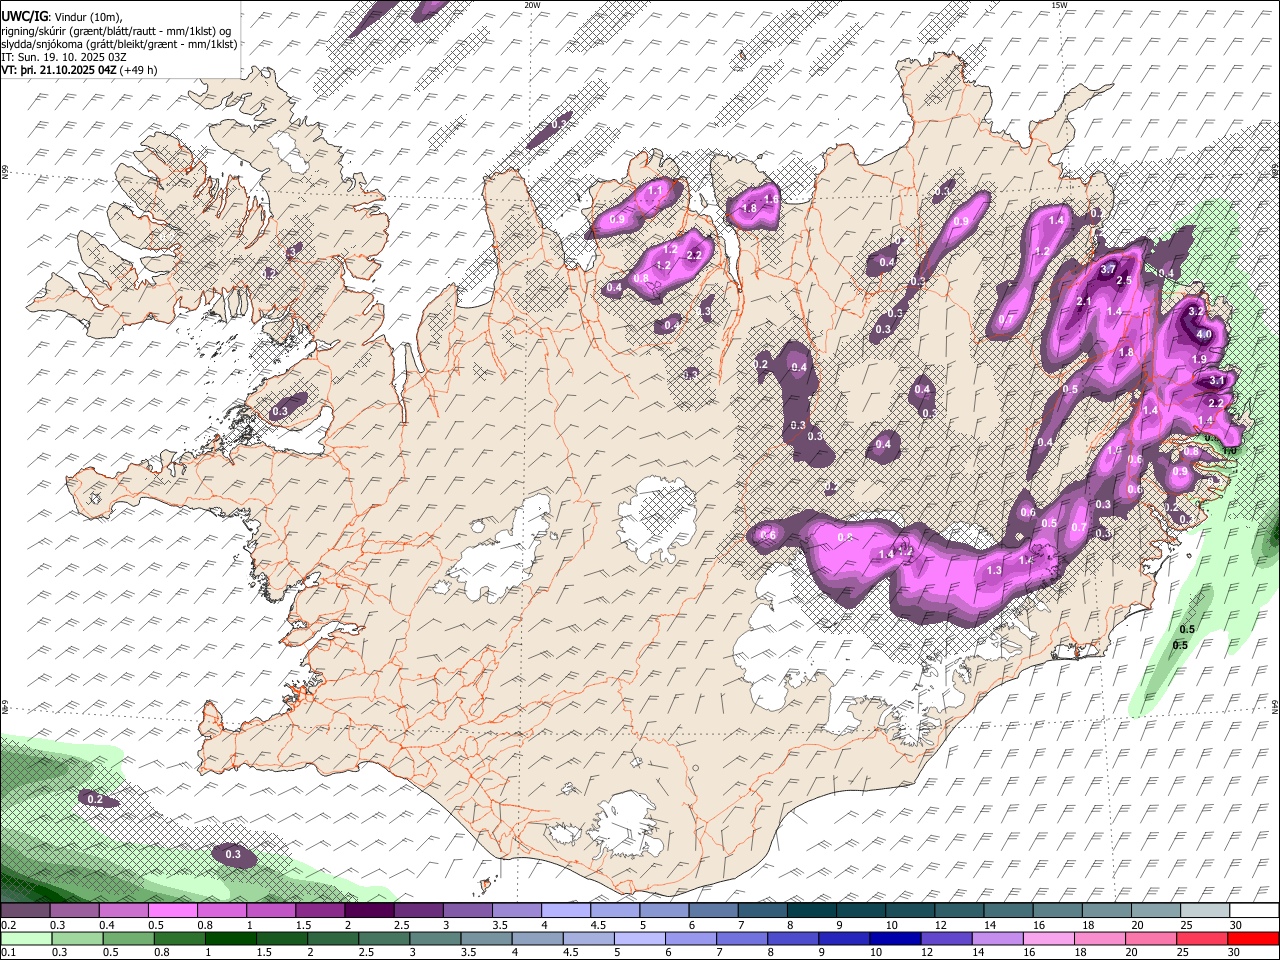This screenshot has height=960, width=1280.
Task: Click the 1.1 snowfall value in the north
Action: click(656, 190)
